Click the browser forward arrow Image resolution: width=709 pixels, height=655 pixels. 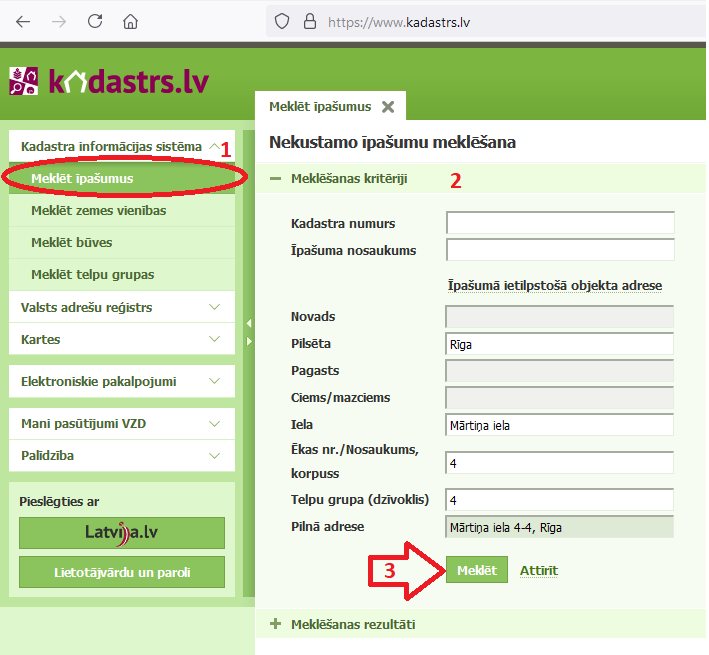(x=59, y=21)
